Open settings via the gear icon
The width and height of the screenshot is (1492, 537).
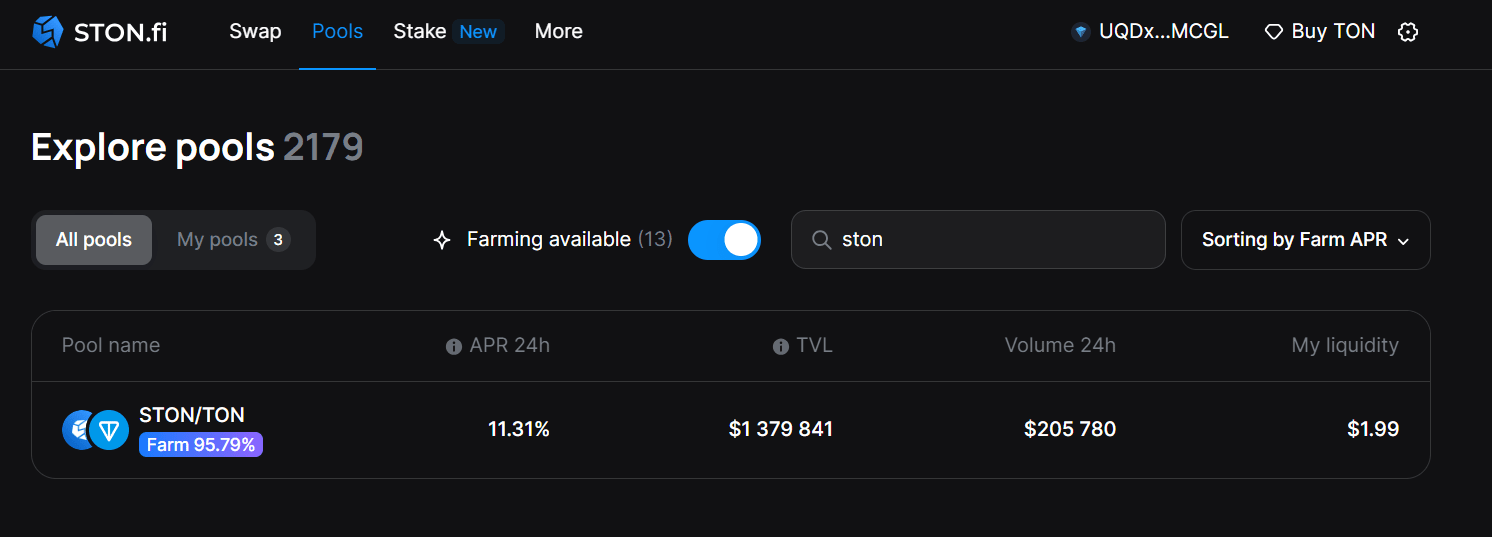click(x=1408, y=32)
